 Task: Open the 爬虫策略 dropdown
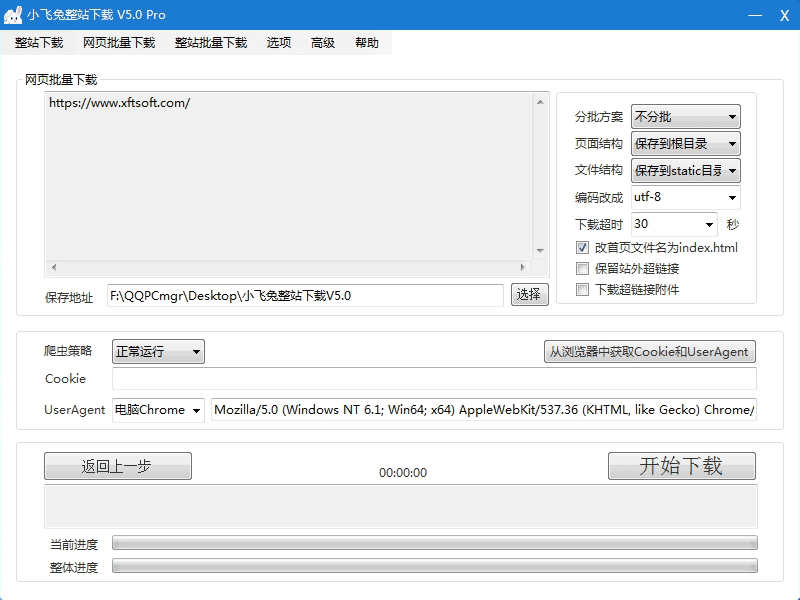pos(158,351)
